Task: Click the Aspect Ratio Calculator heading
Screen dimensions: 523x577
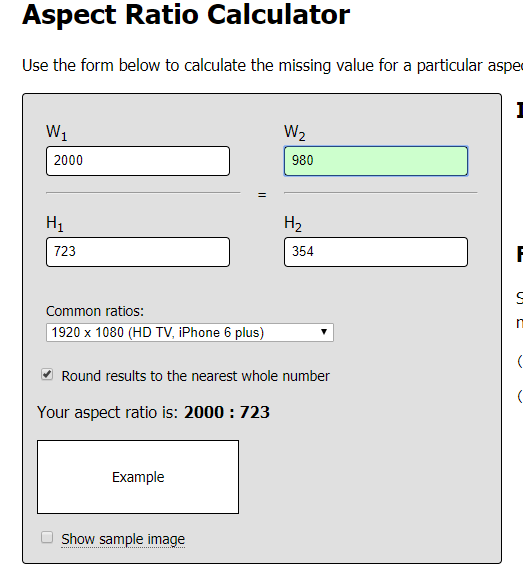Action: [x=186, y=15]
